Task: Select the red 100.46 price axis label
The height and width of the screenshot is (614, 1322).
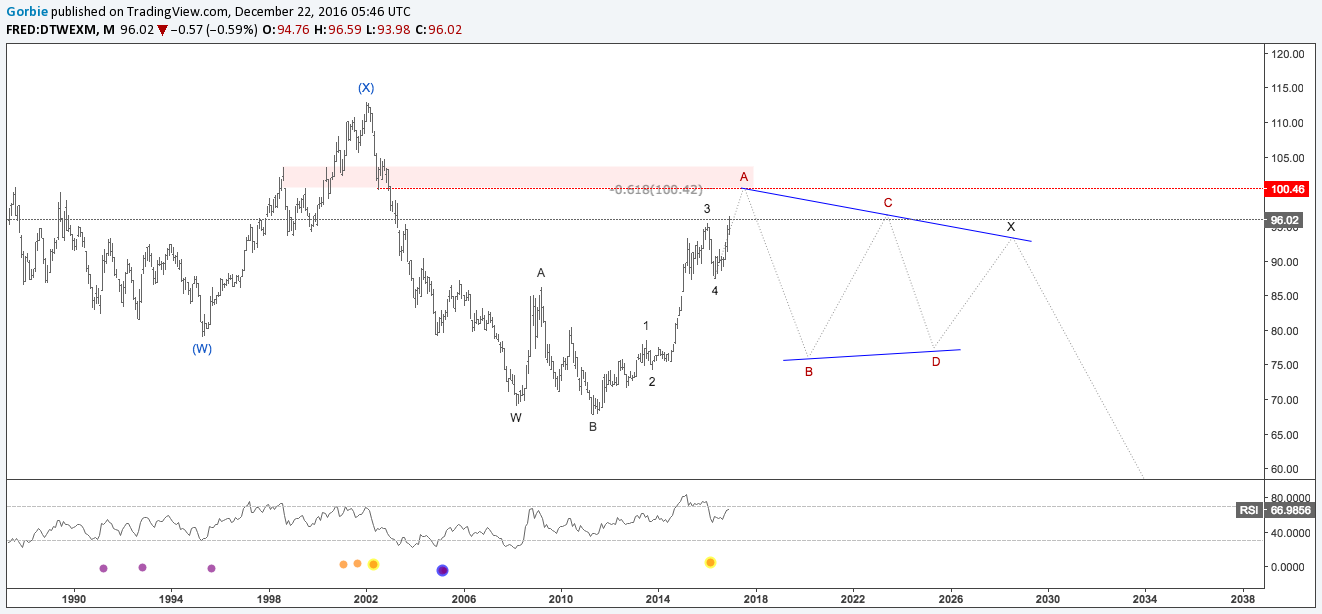Action: coord(1287,189)
